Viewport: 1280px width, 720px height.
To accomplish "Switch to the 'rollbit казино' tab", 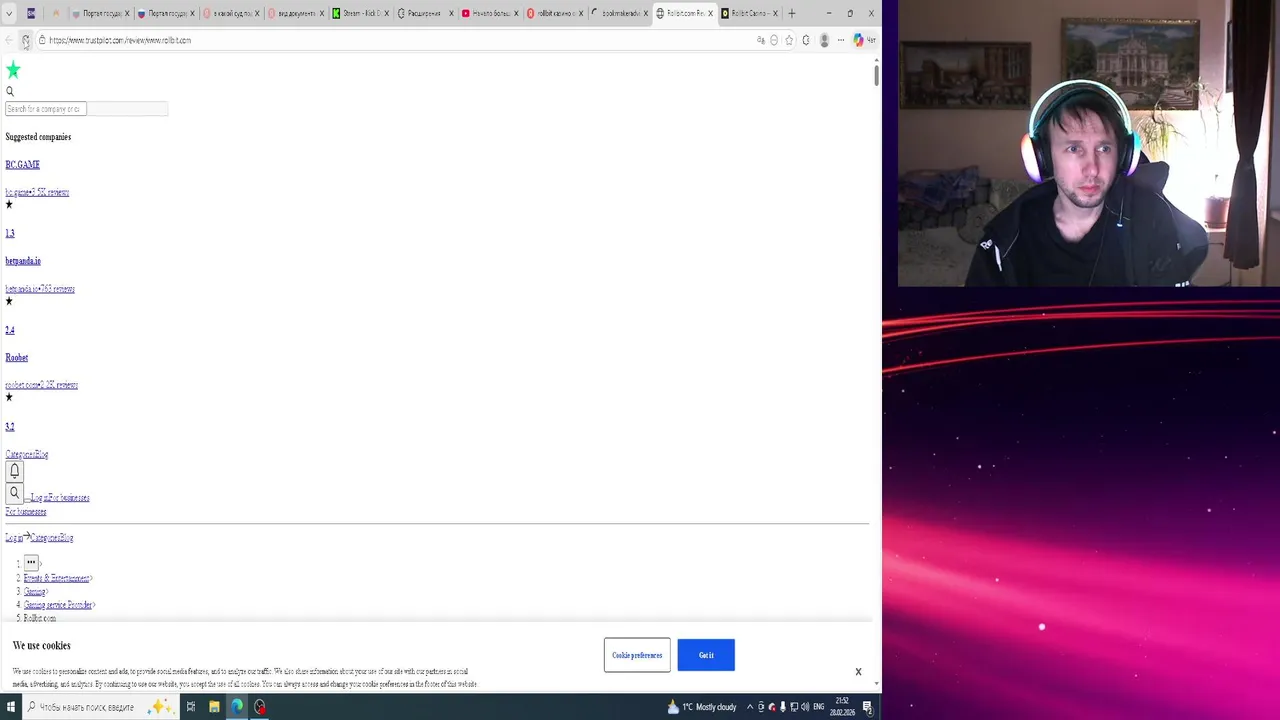I will [554, 13].
